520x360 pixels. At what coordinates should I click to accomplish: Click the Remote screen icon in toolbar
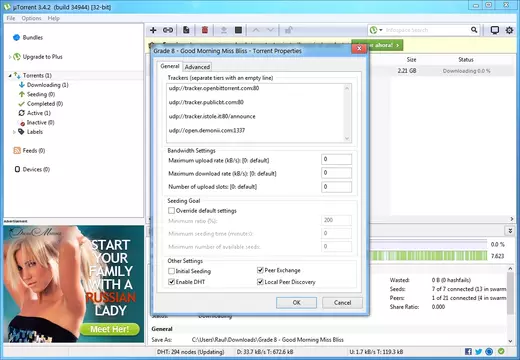pyautogui.click(x=495, y=30)
